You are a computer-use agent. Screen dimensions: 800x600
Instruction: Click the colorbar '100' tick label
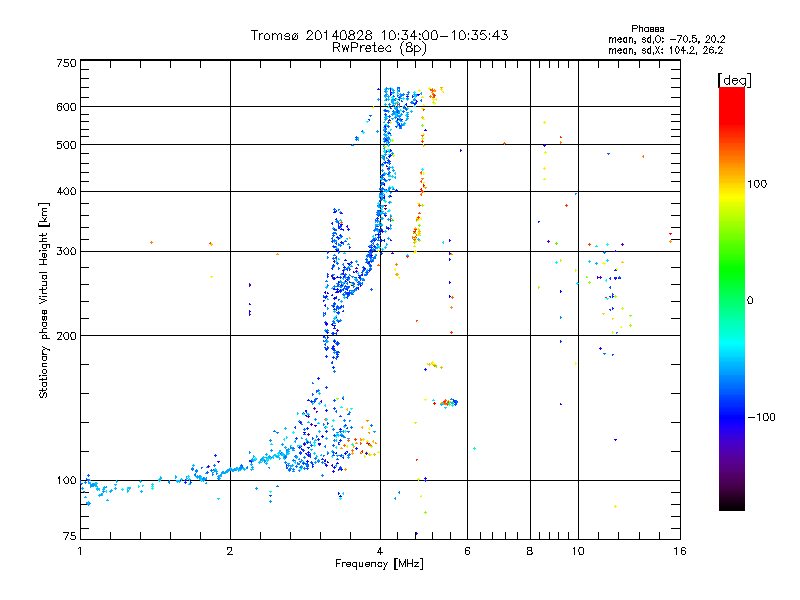(x=757, y=184)
